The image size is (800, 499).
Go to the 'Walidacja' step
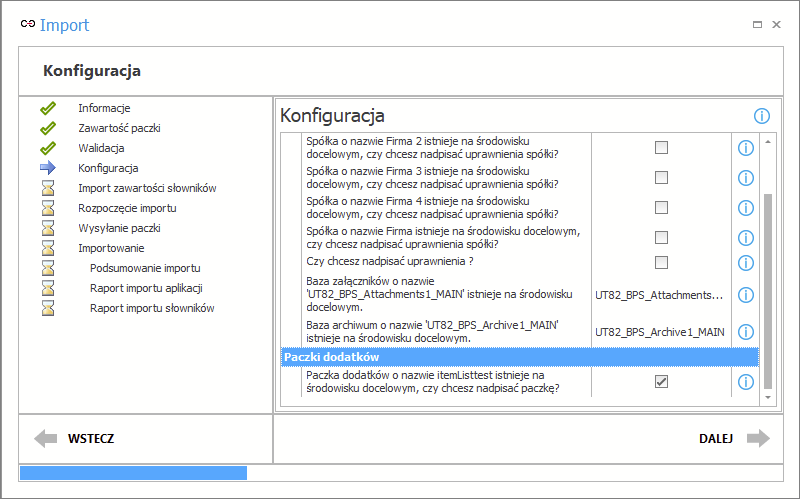(x=101, y=148)
